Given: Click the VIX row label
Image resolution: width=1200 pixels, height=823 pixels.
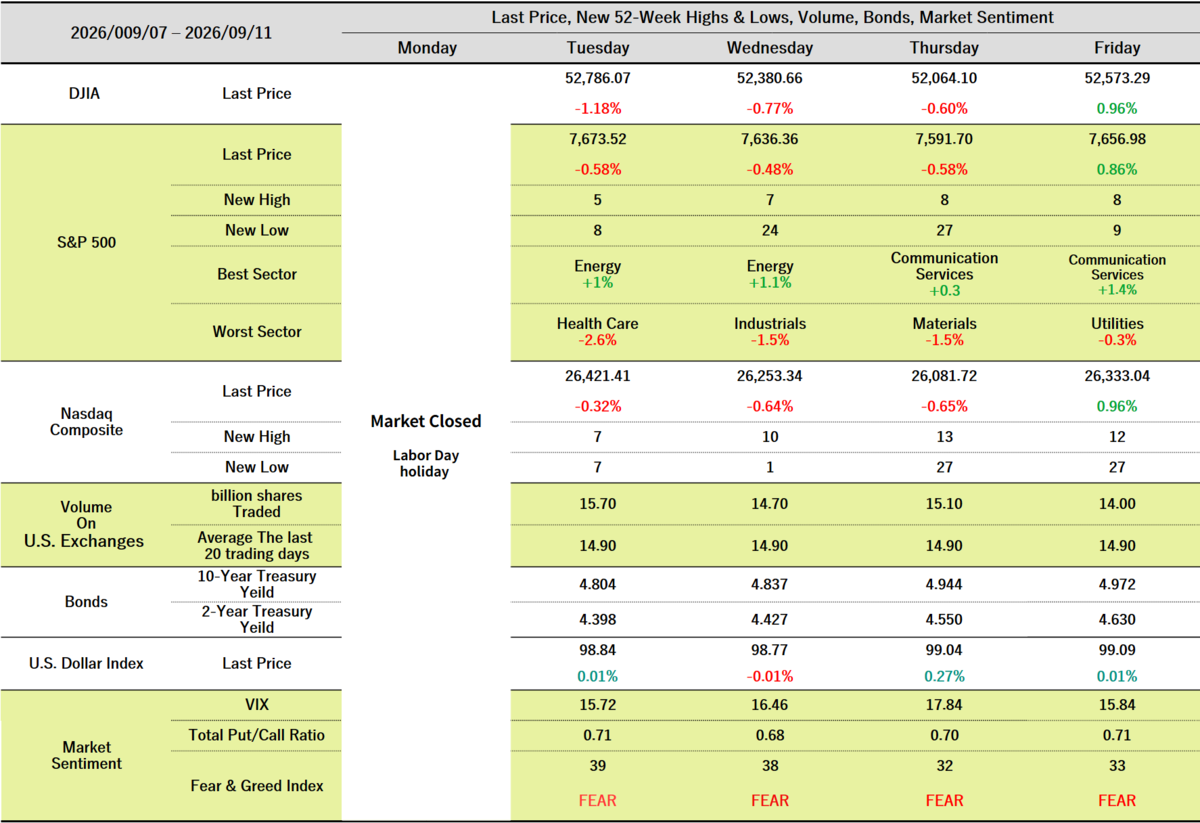Looking at the screenshot, I should point(257,705).
